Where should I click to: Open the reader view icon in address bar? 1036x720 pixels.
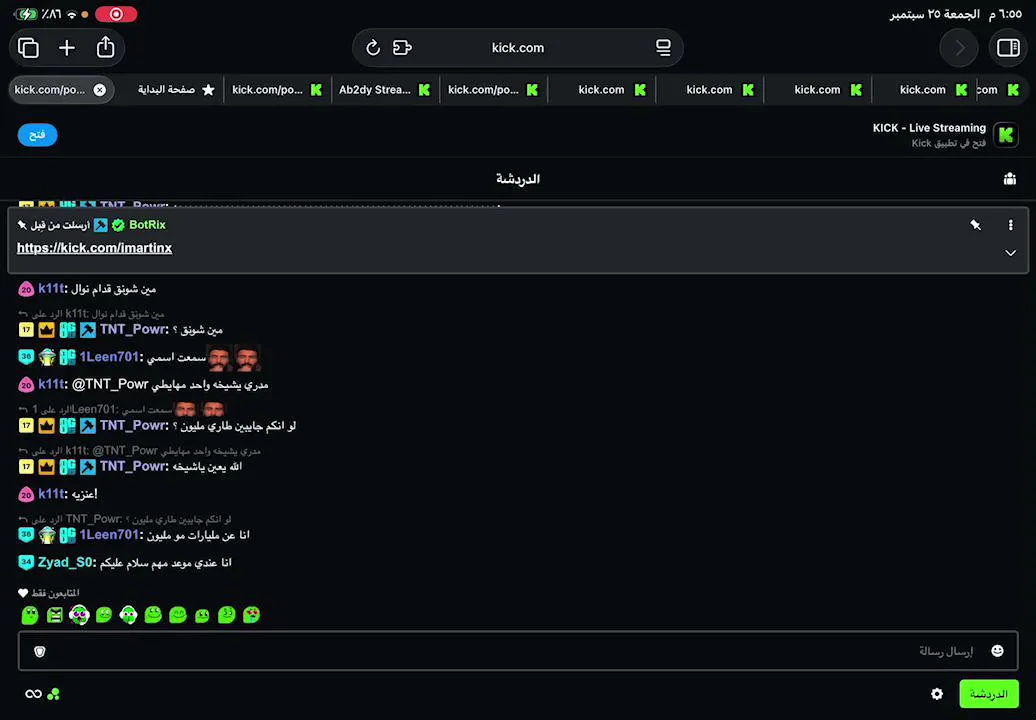[663, 48]
